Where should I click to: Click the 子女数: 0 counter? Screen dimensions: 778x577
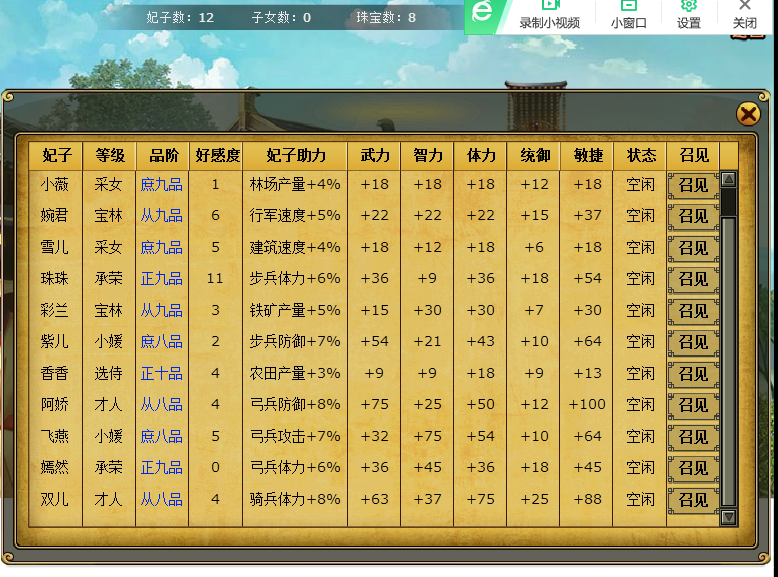coord(281,18)
